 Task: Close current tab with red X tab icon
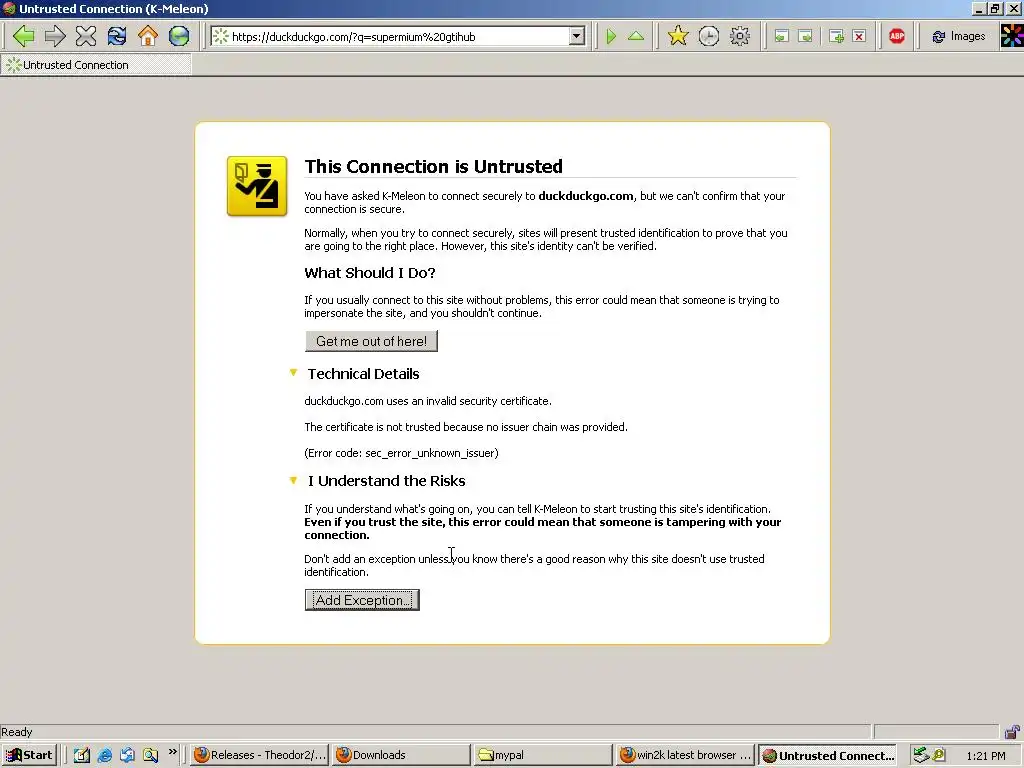pos(859,37)
